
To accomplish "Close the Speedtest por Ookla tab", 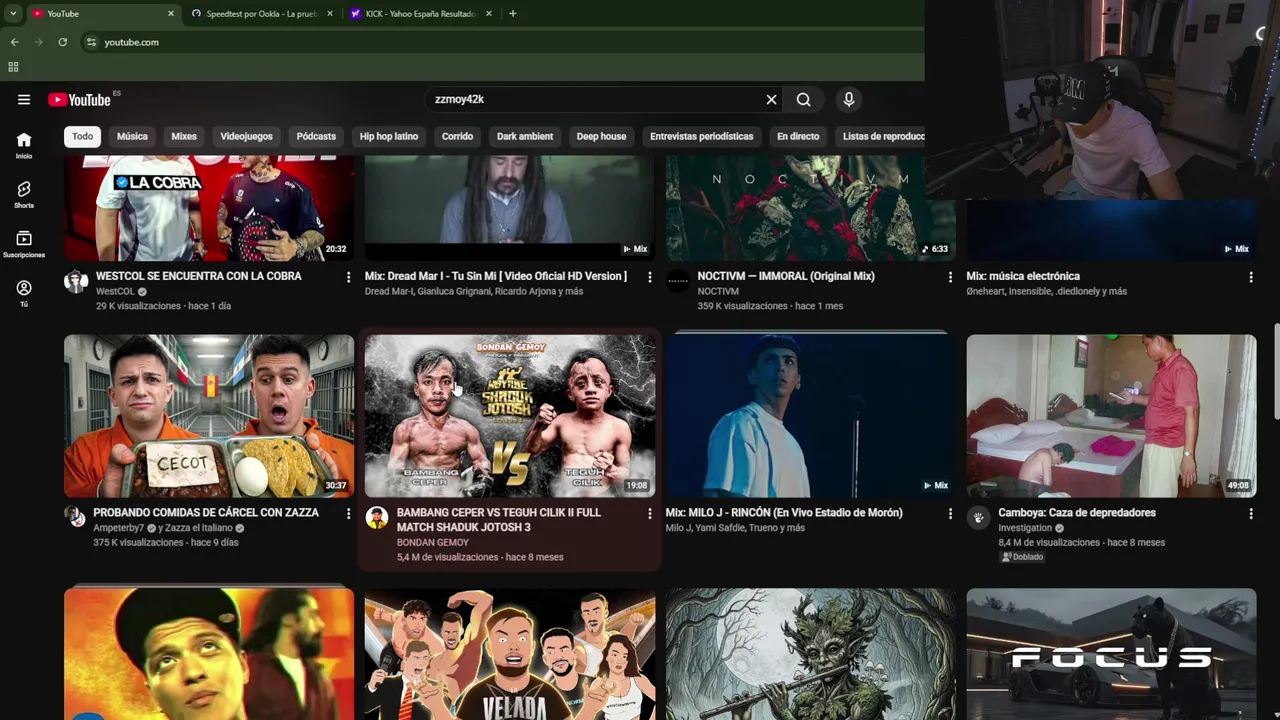I will coord(329,13).
